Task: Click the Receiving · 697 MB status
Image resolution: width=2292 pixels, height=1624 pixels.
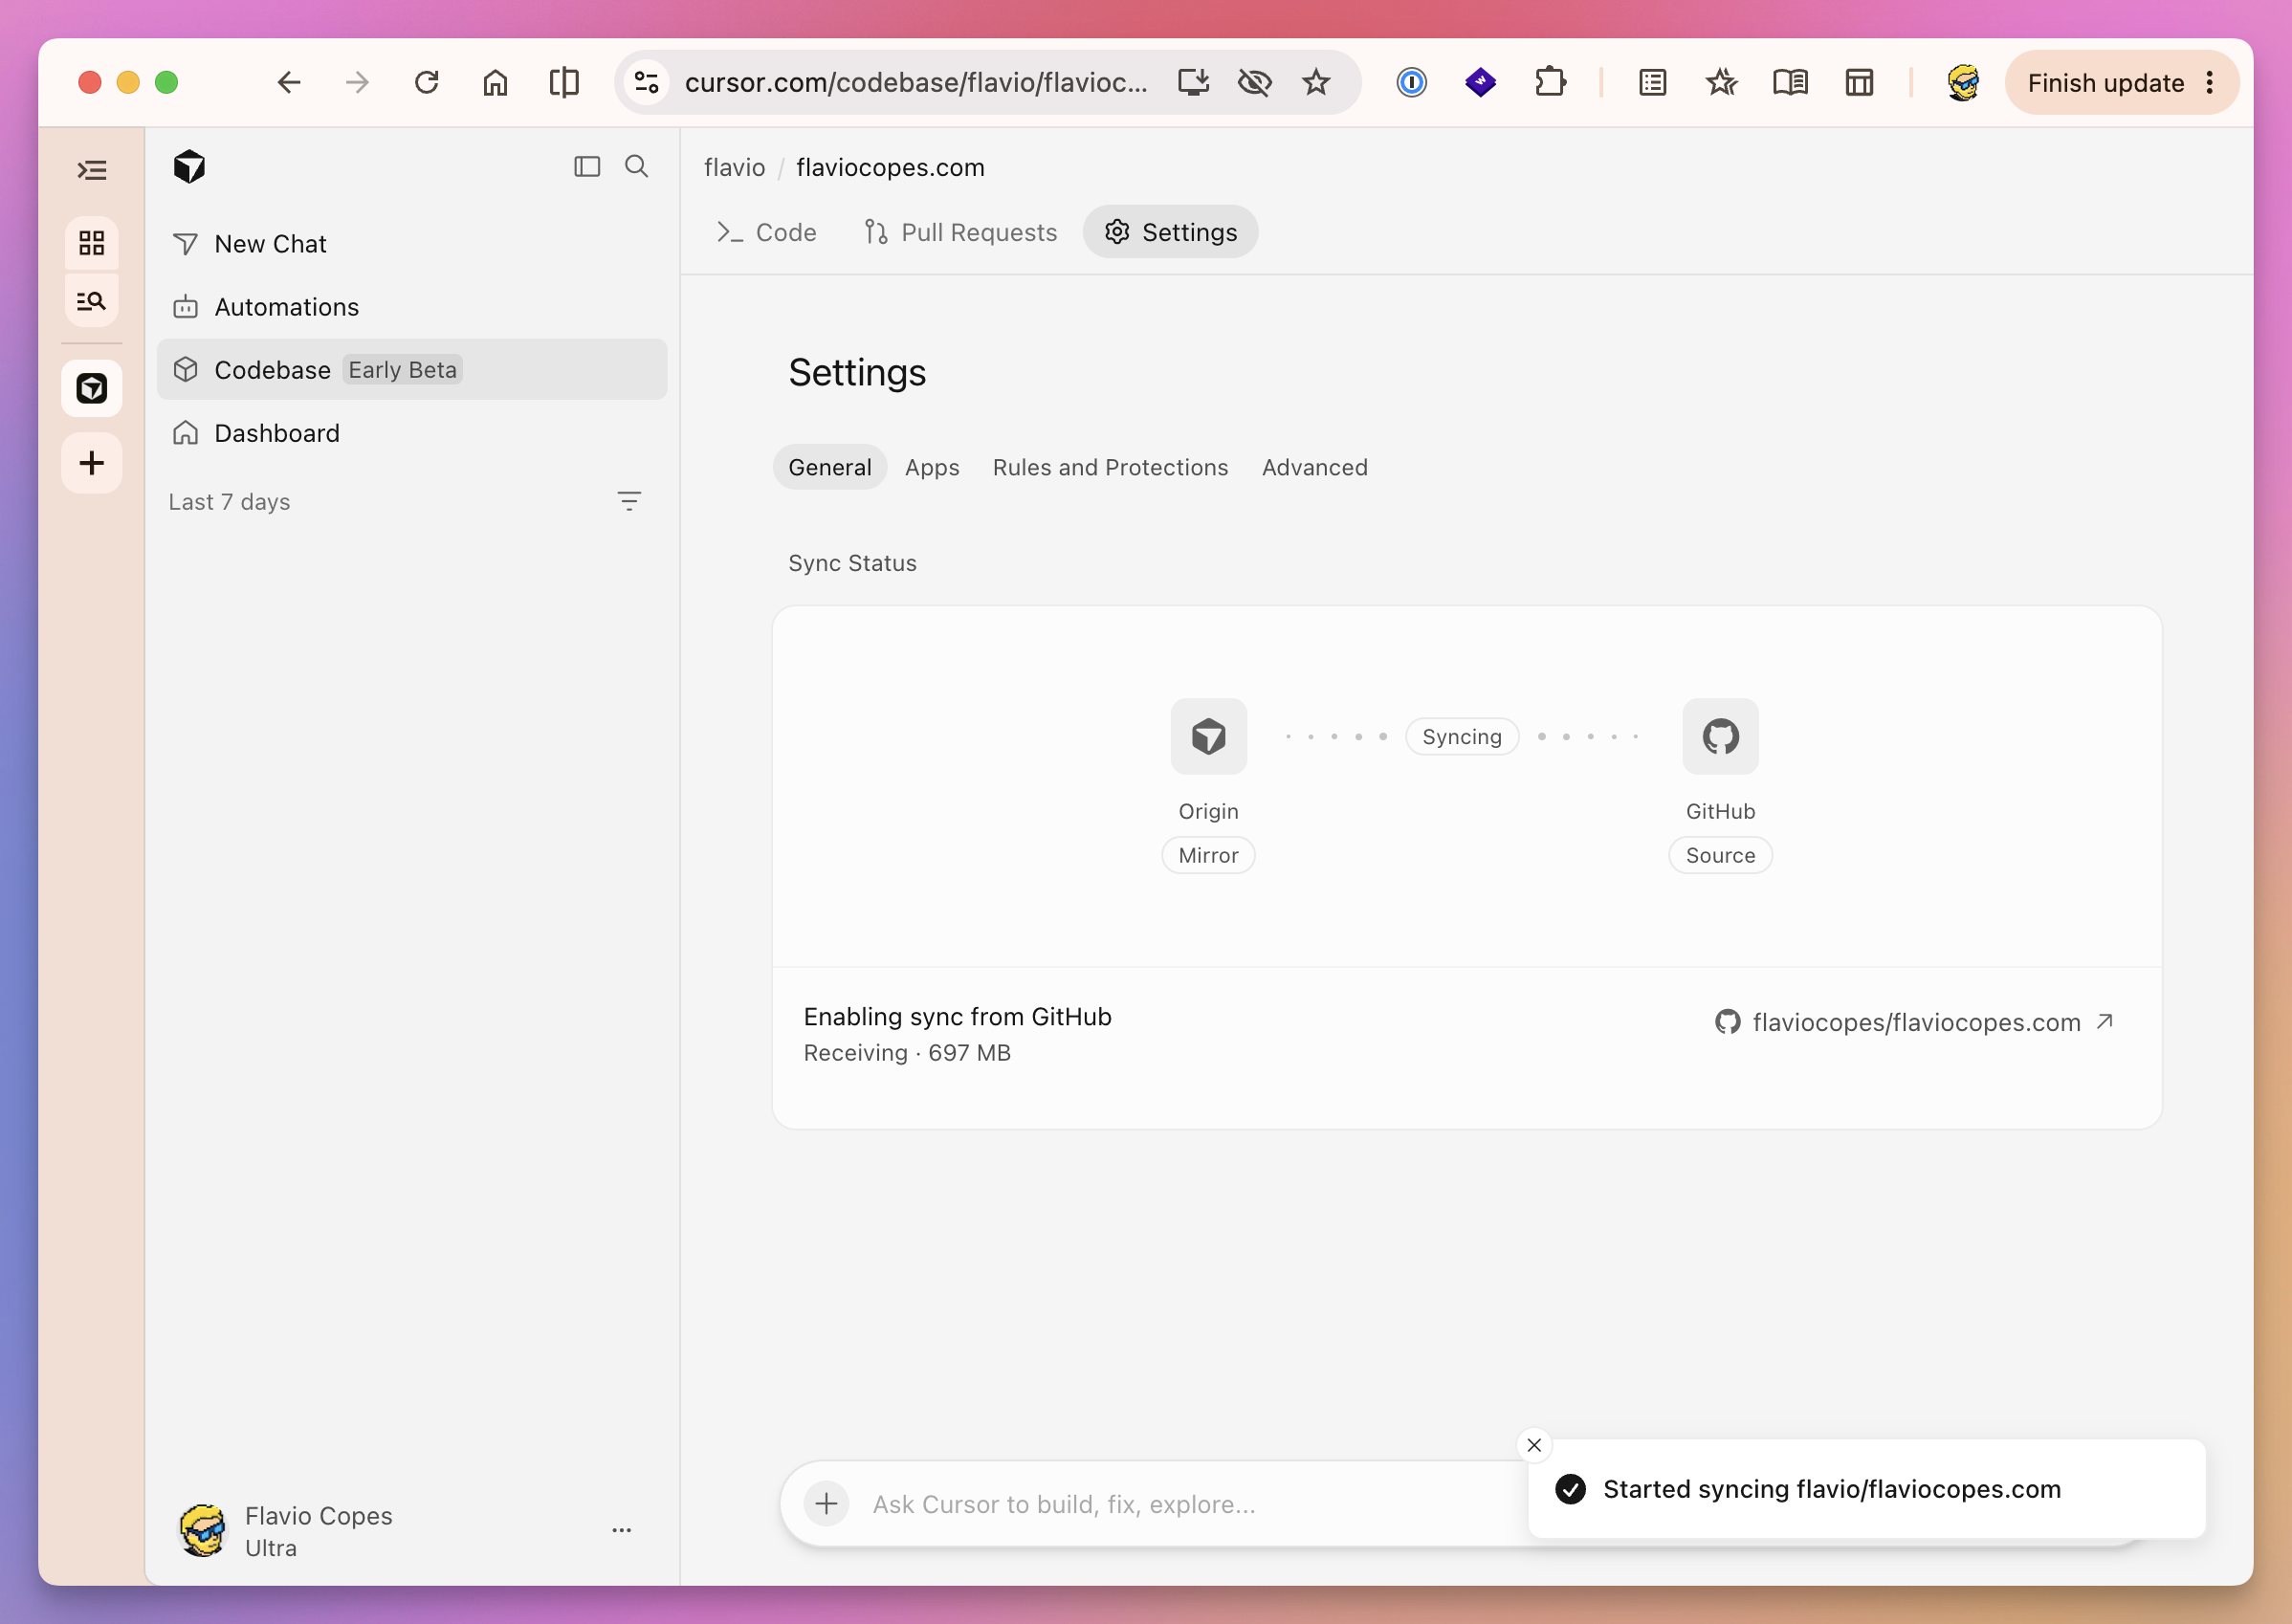Action: (907, 1053)
